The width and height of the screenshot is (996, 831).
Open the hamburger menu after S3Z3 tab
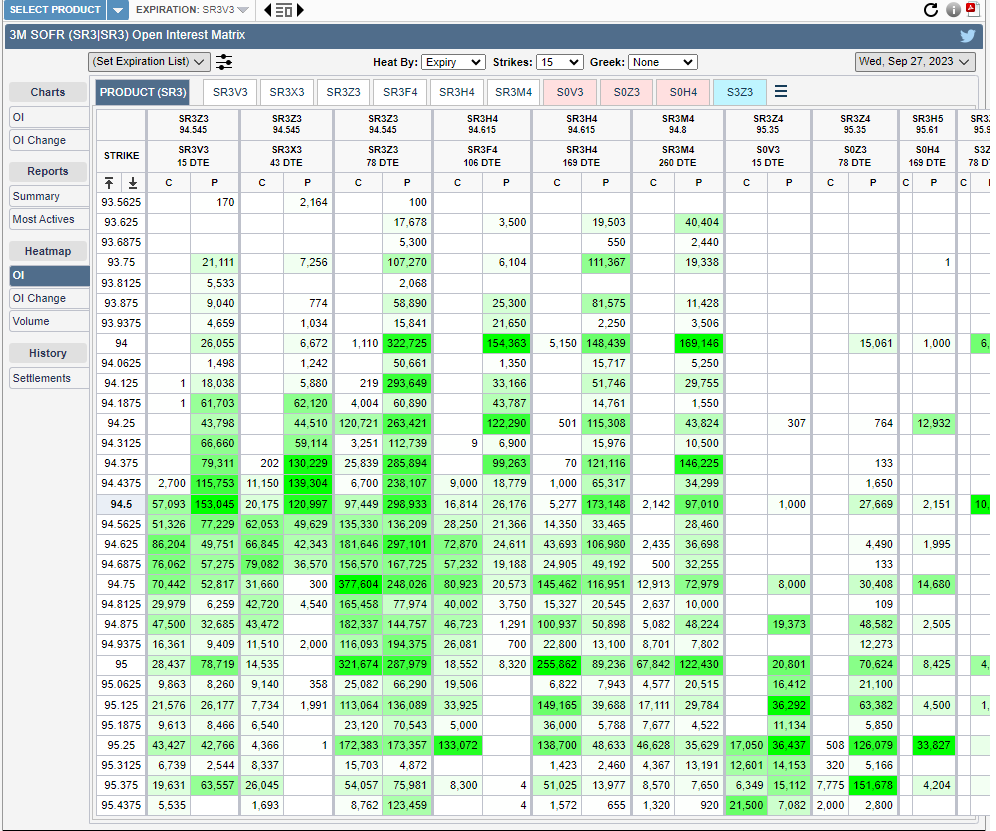coord(781,92)
